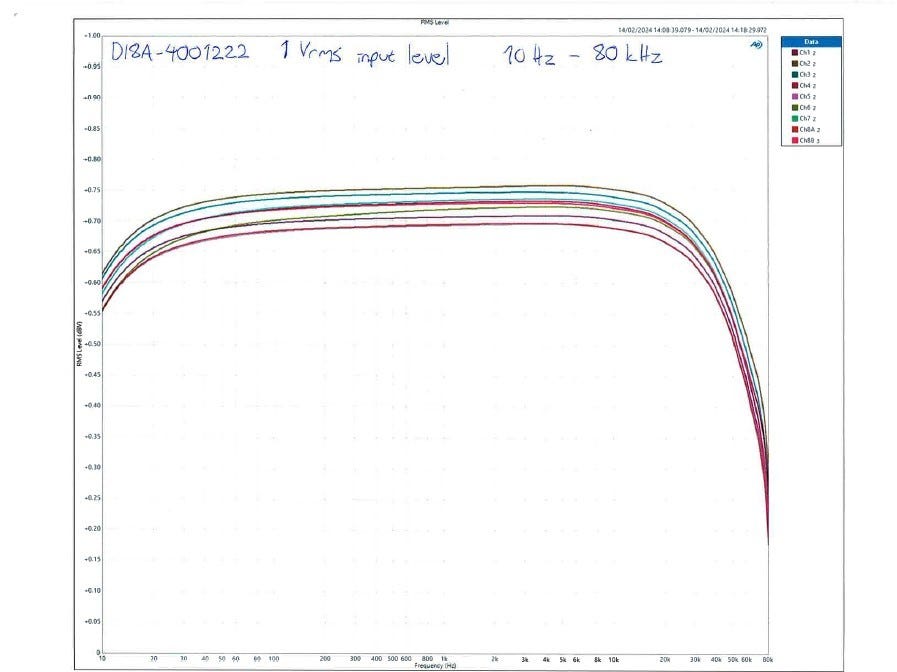Click the Ch8B pink color swatch
This screenshot has width=897, height=672.
[795, 140]
